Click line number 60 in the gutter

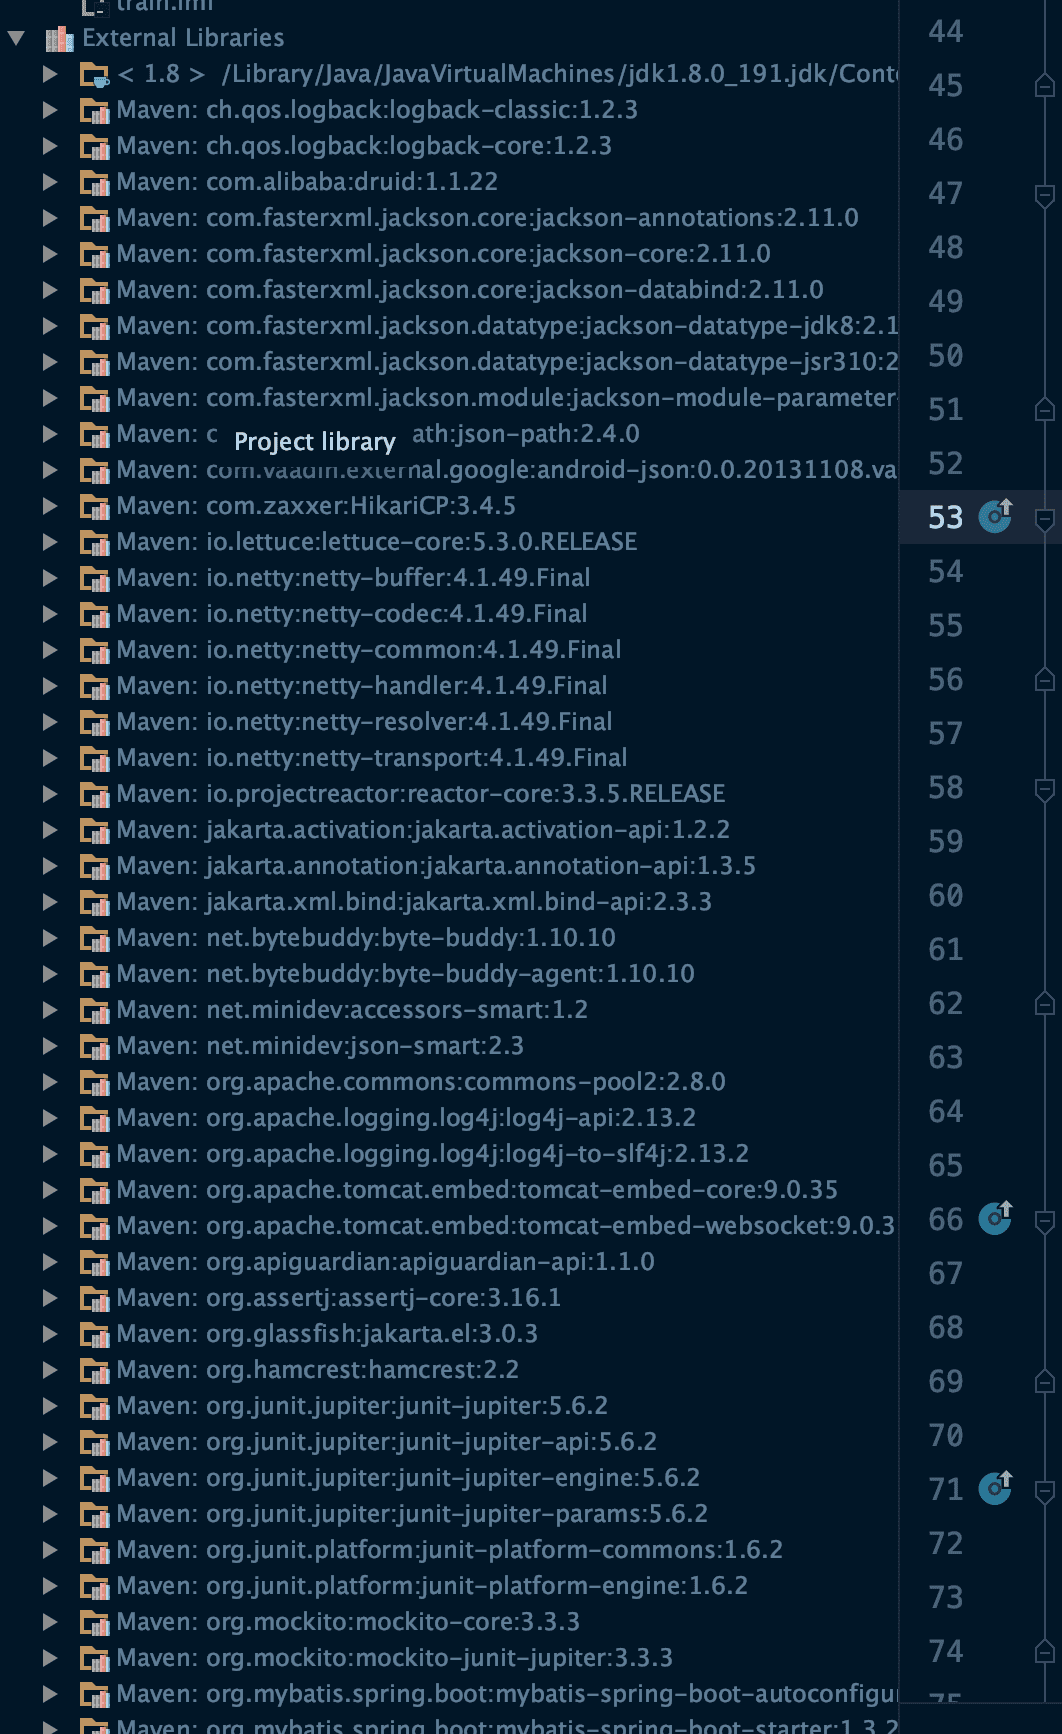pos(945,895)
